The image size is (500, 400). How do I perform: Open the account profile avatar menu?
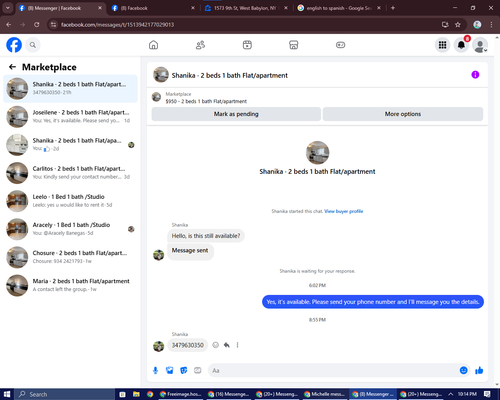click(480, 45)
